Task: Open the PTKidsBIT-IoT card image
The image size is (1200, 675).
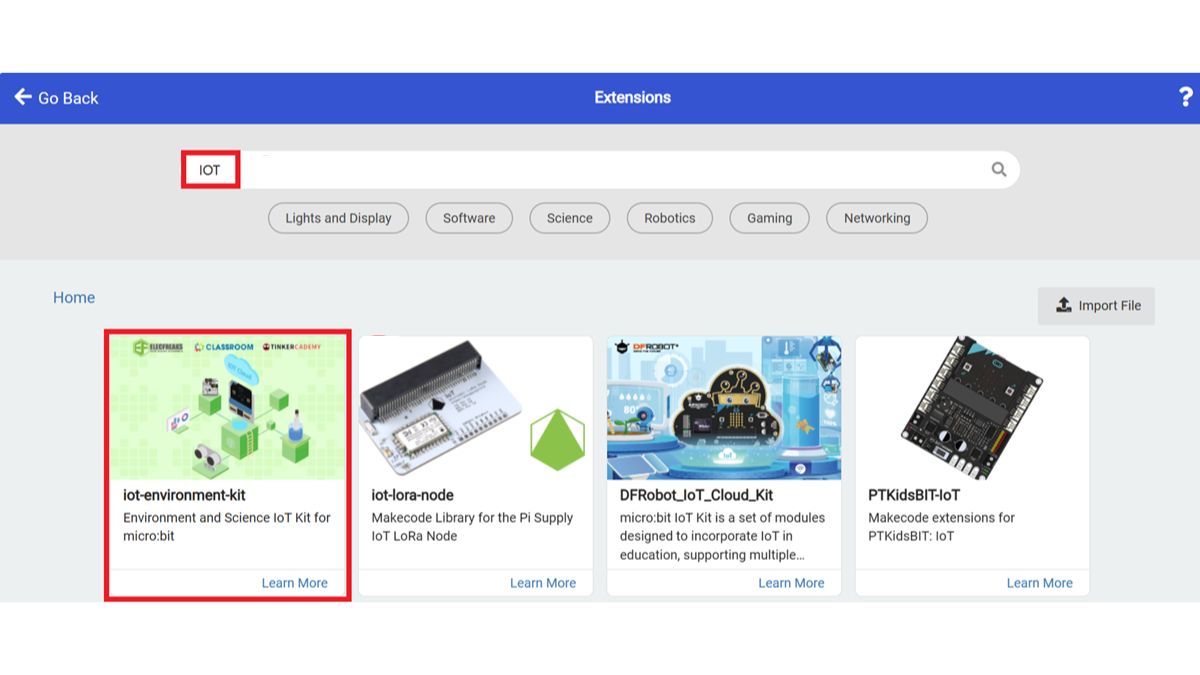Action: [x=972, y=408]
